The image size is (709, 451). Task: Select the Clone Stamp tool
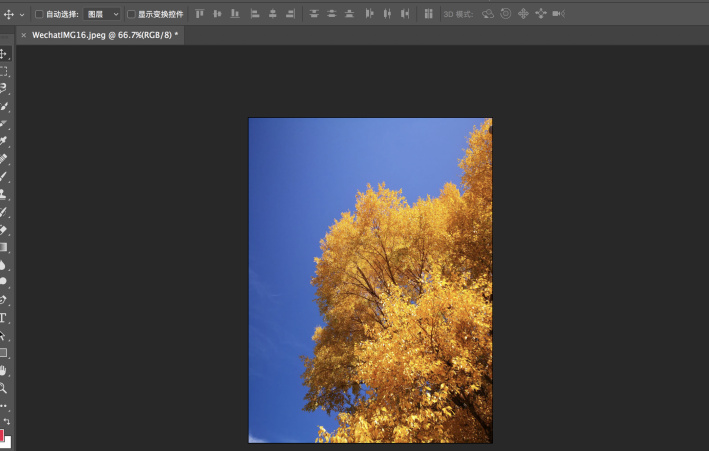click(x=3, y=194)
